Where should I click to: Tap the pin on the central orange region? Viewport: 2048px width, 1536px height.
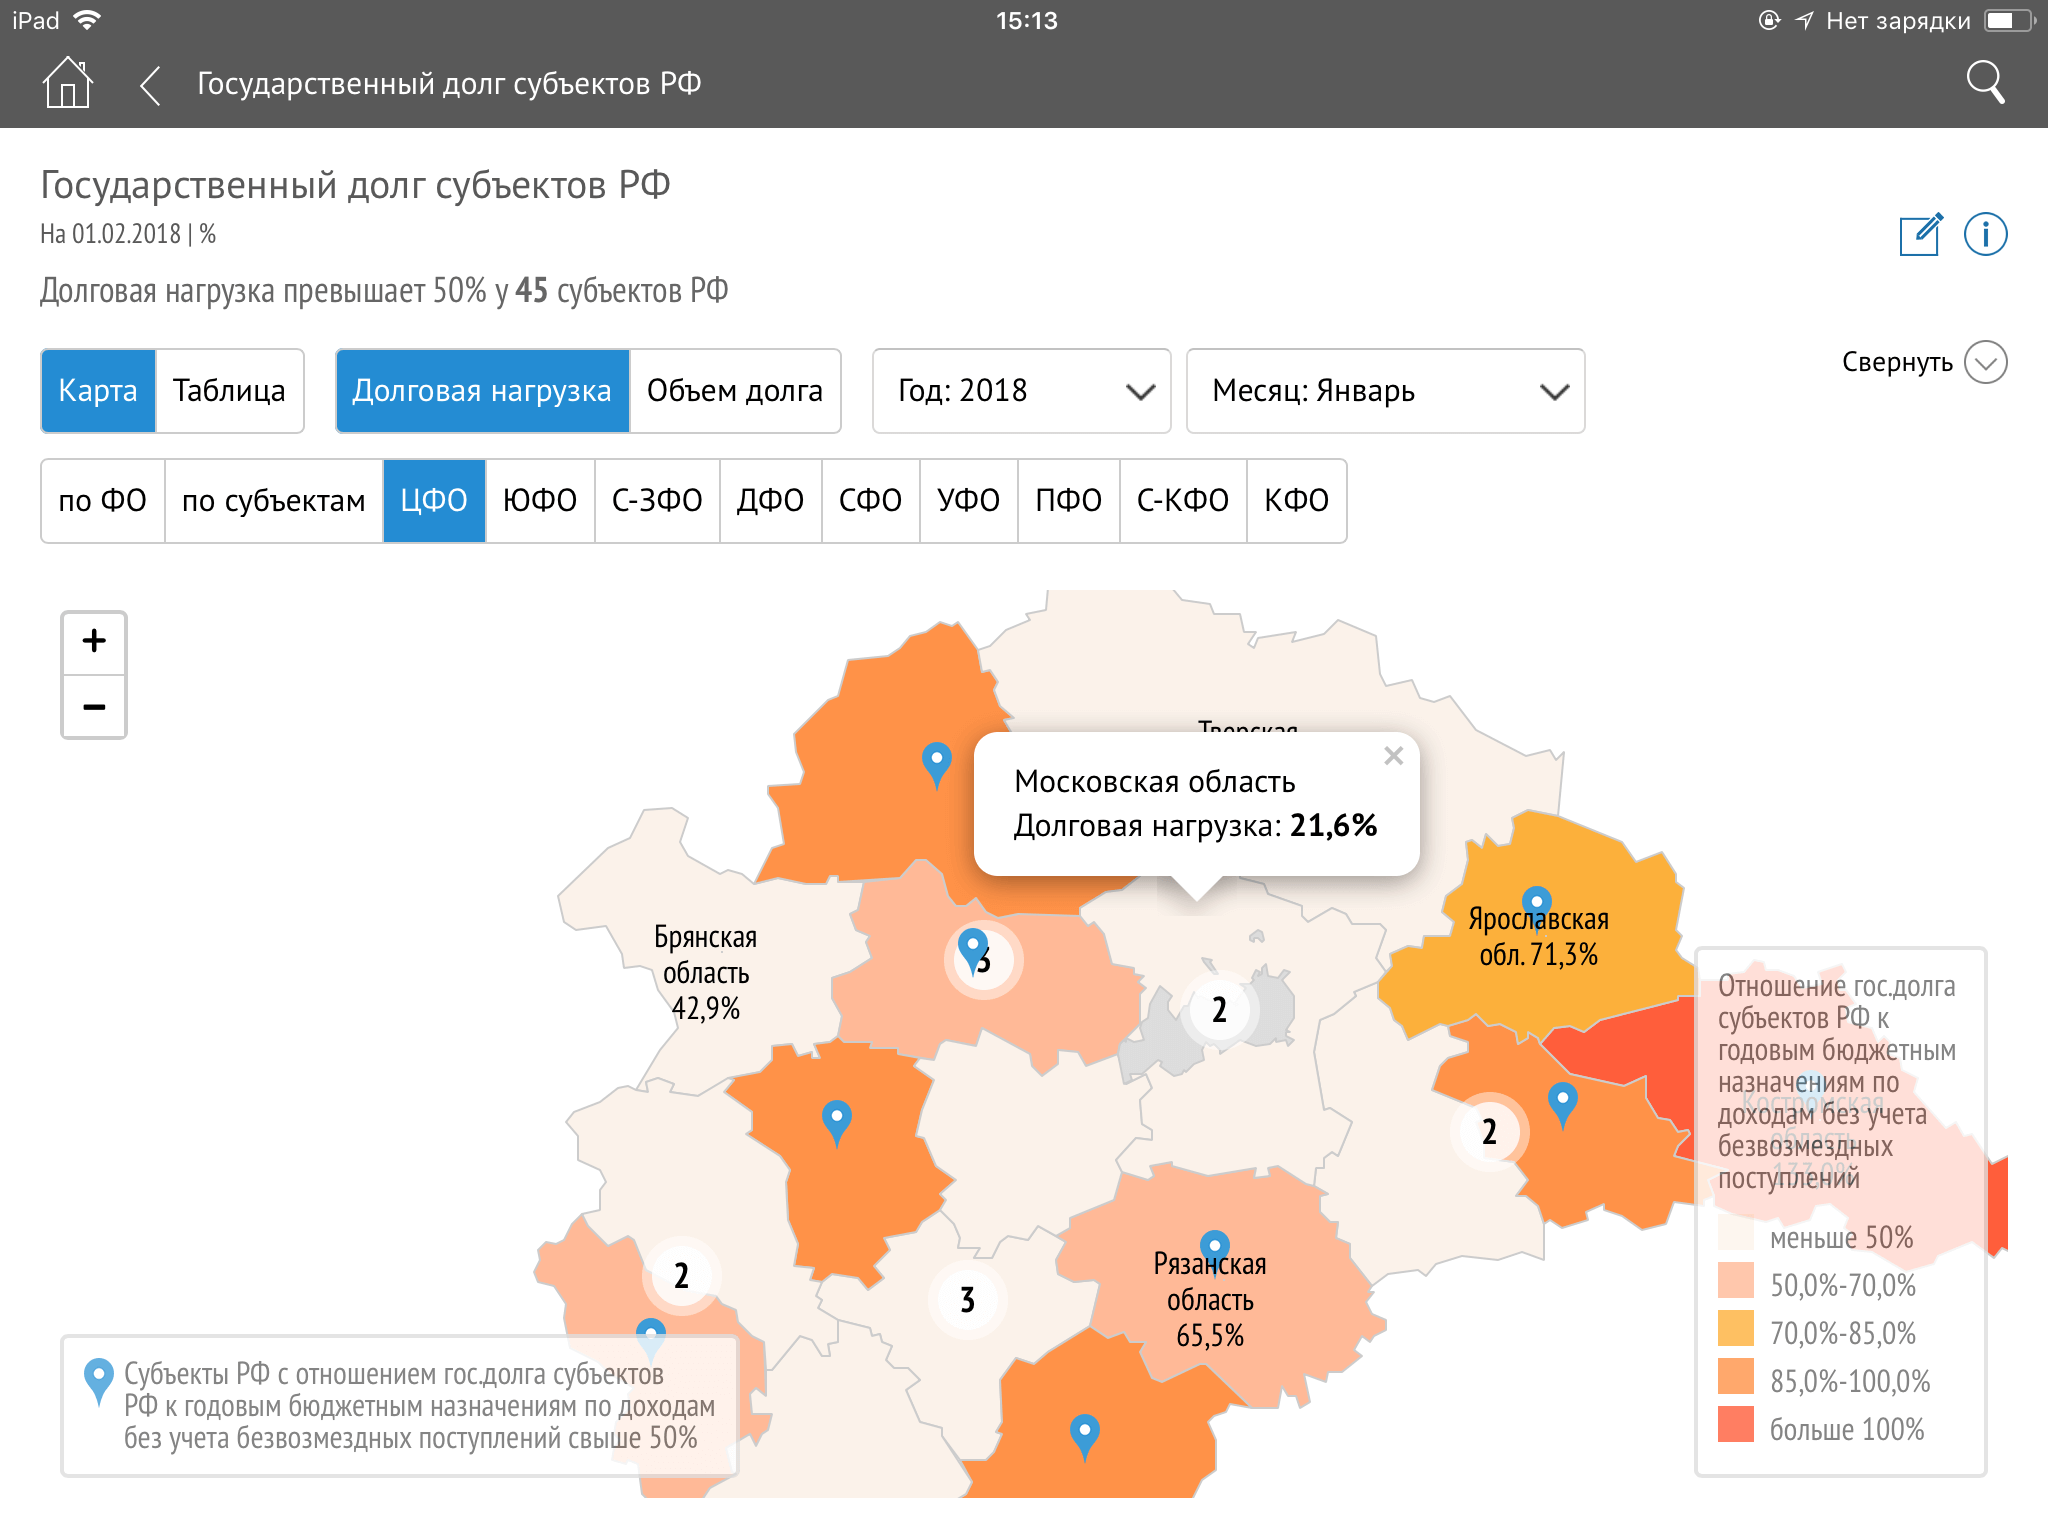(x=837, y=1123)
